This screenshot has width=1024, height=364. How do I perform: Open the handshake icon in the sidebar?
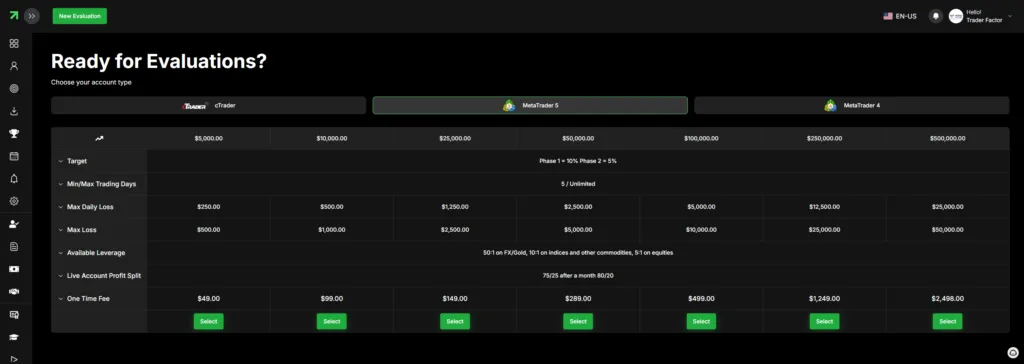pos(14,291)
